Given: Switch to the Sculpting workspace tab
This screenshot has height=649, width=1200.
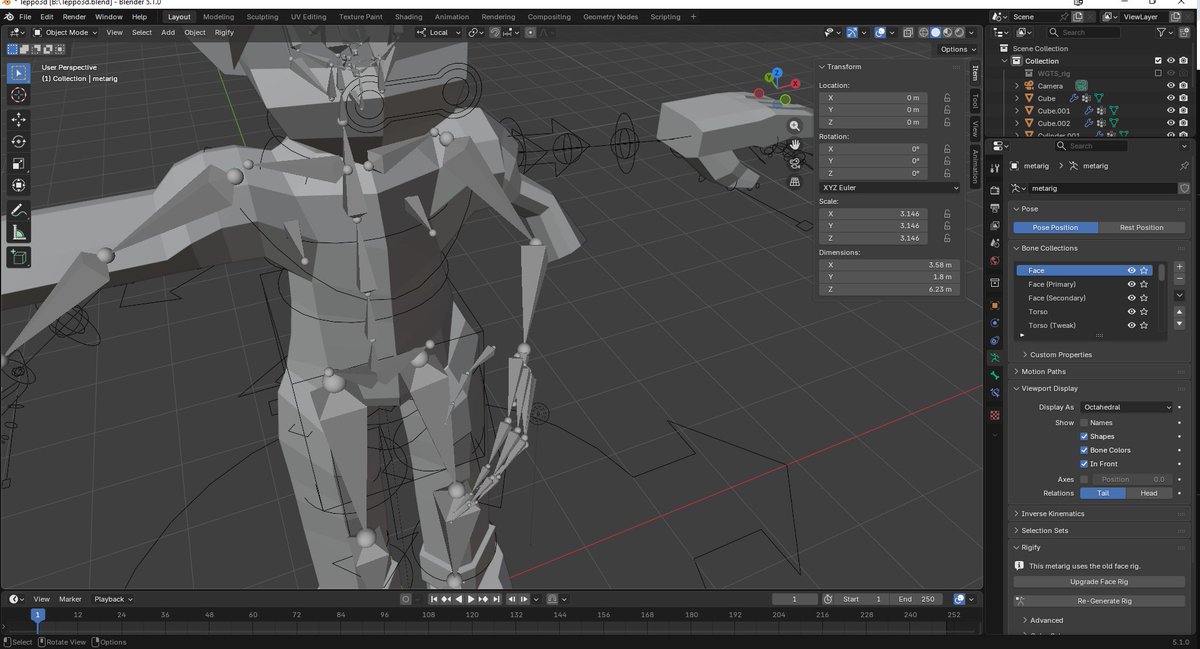Looking at the screenshot, I should point(263,17).
